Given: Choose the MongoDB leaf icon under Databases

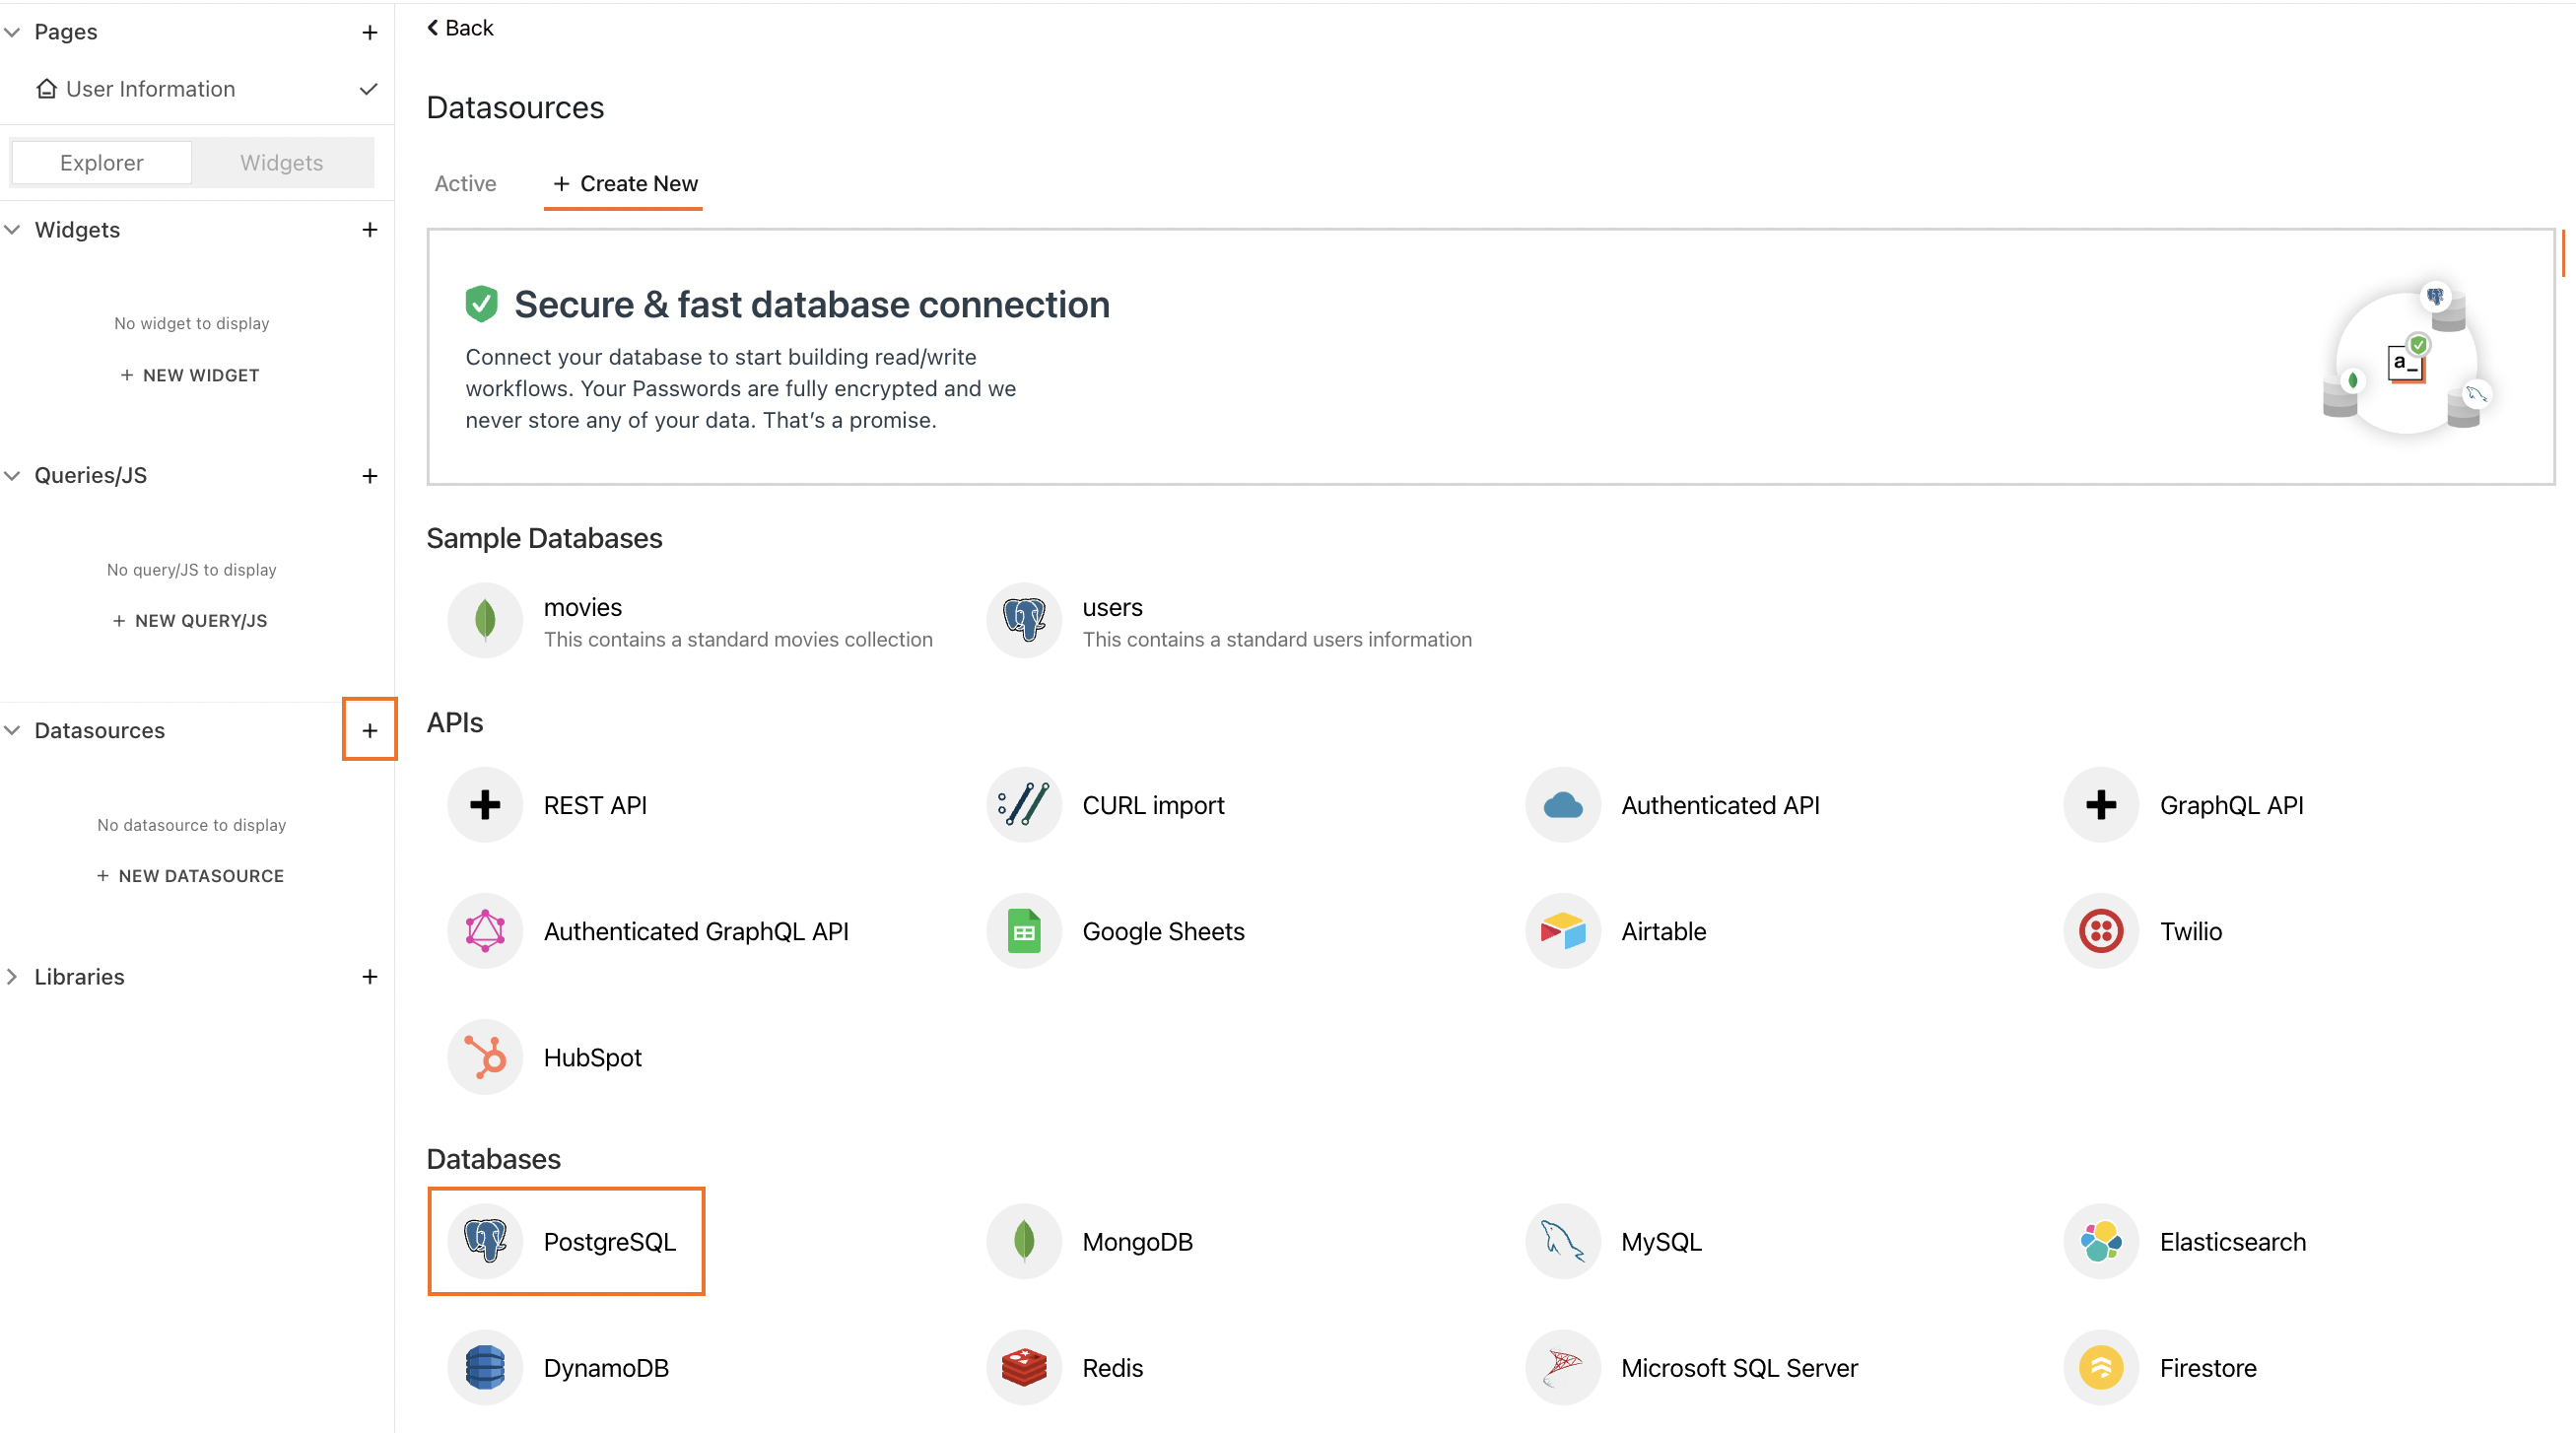Looking at the screenshot, I should (x=1024, y=1241).
